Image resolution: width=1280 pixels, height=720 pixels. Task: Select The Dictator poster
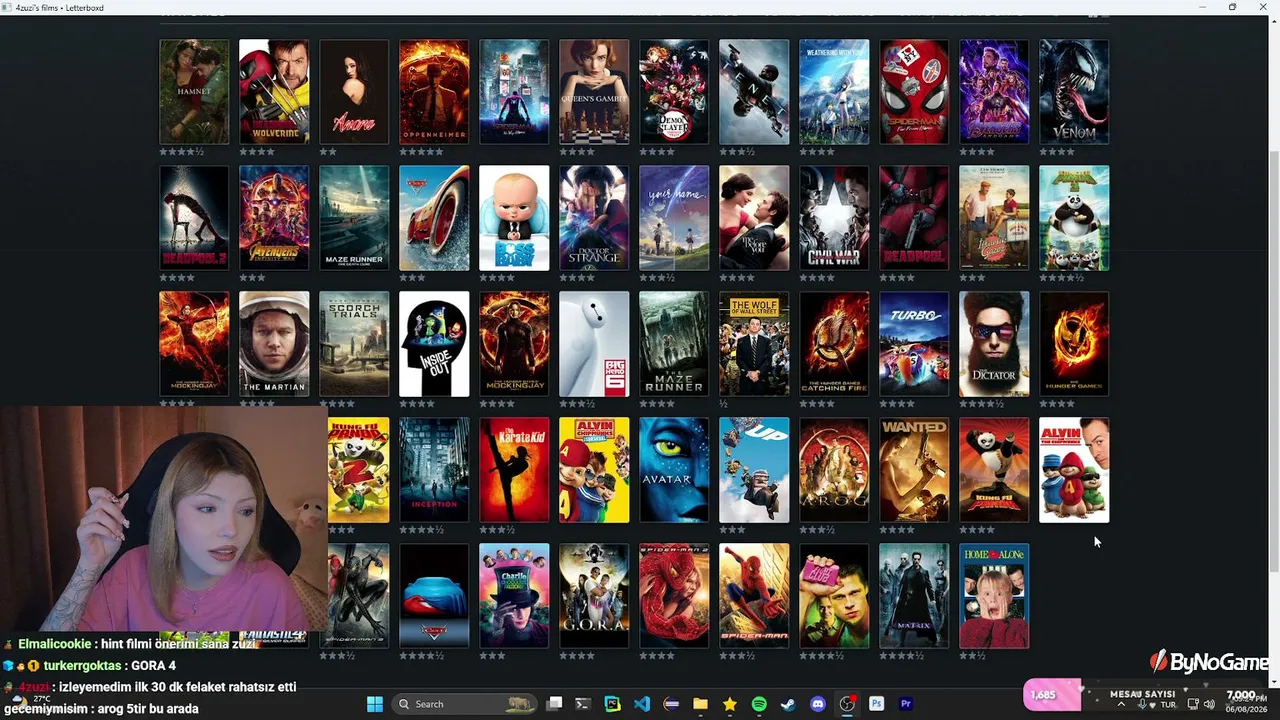(994, 344)
